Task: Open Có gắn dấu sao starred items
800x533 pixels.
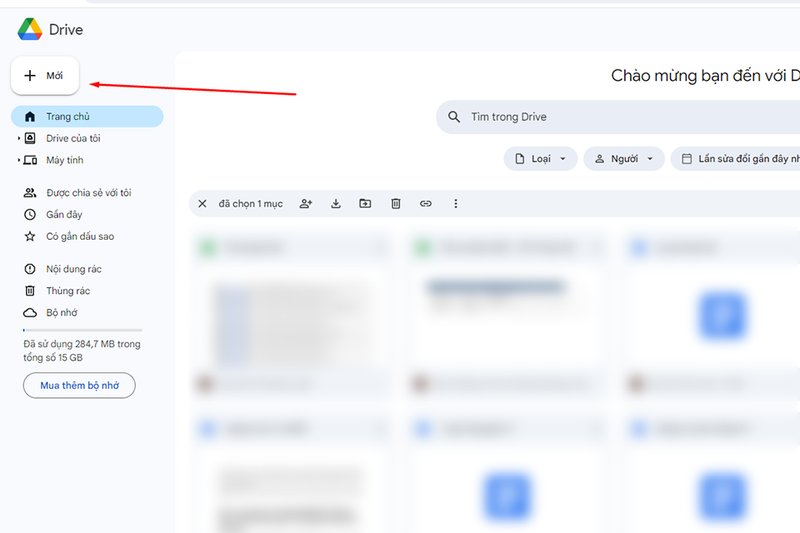Action: pyautogui.click(x=80, y=236)
